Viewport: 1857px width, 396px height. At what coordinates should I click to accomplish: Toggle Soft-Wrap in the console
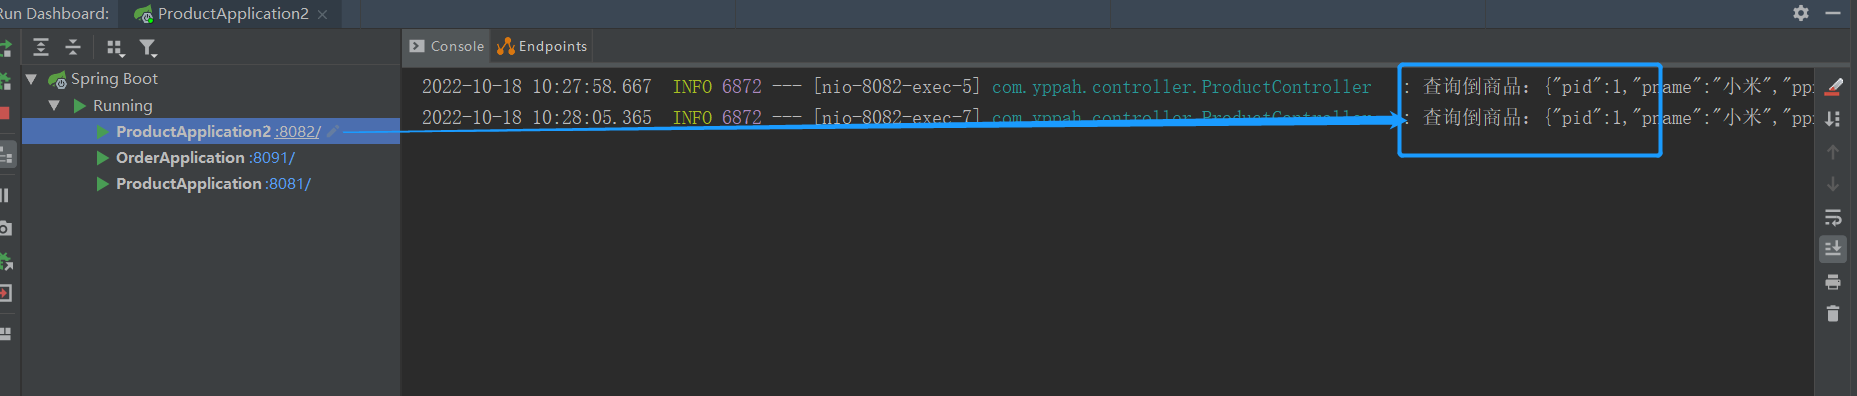point(1833,217)
